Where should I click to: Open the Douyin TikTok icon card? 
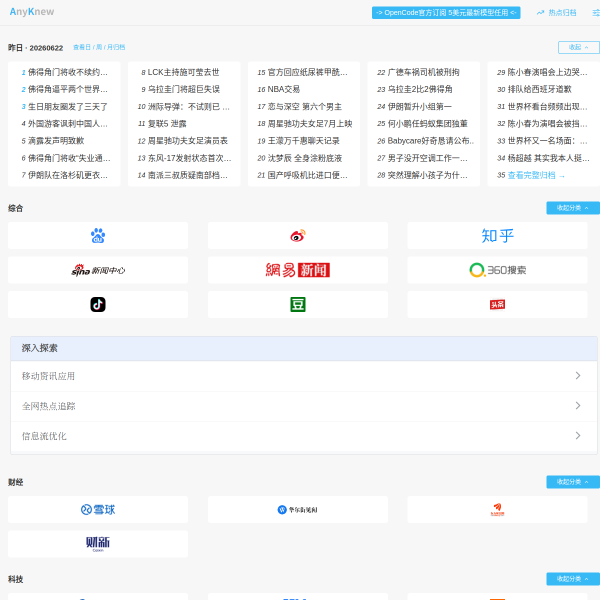coord(98,305)
